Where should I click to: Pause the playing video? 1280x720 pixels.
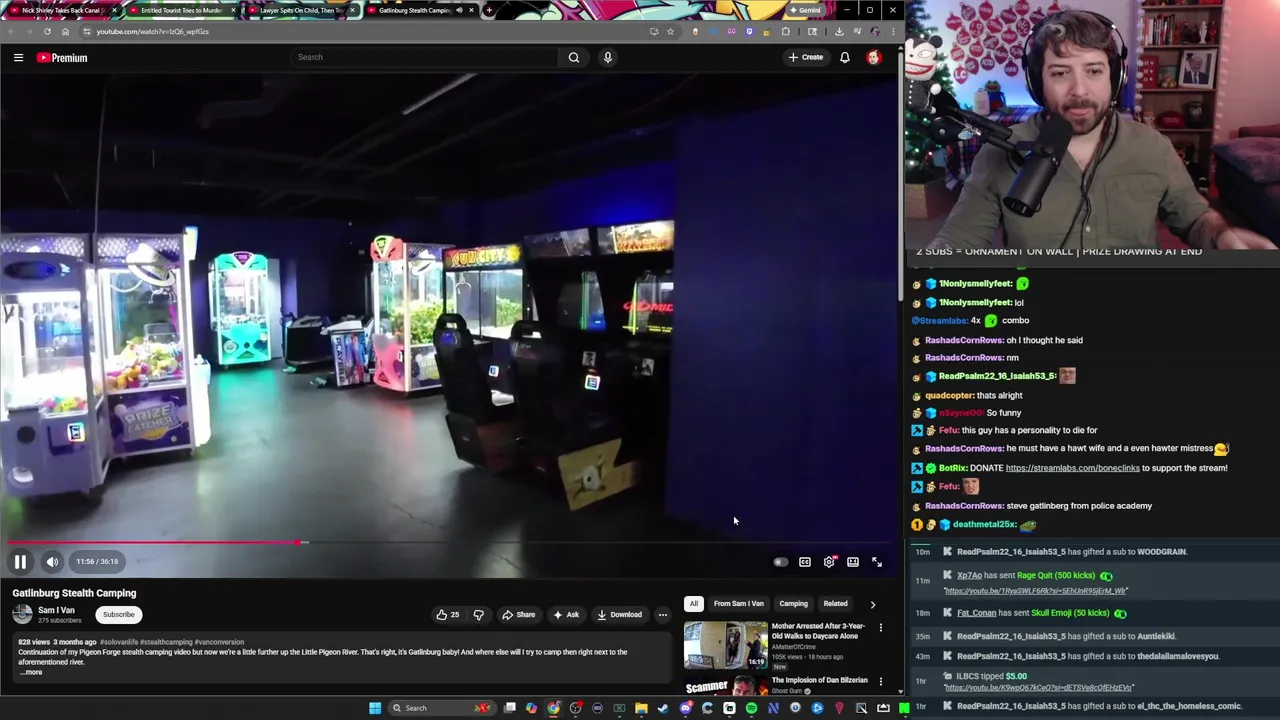click(x=20, y=562)
